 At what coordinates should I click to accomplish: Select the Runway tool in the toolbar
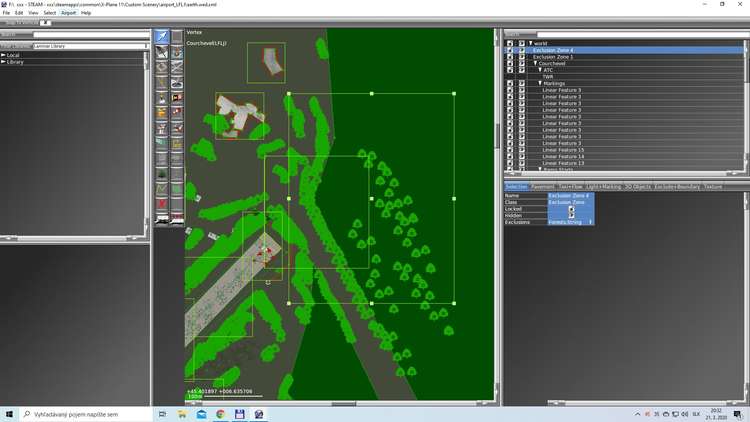(x=162, y=53)
